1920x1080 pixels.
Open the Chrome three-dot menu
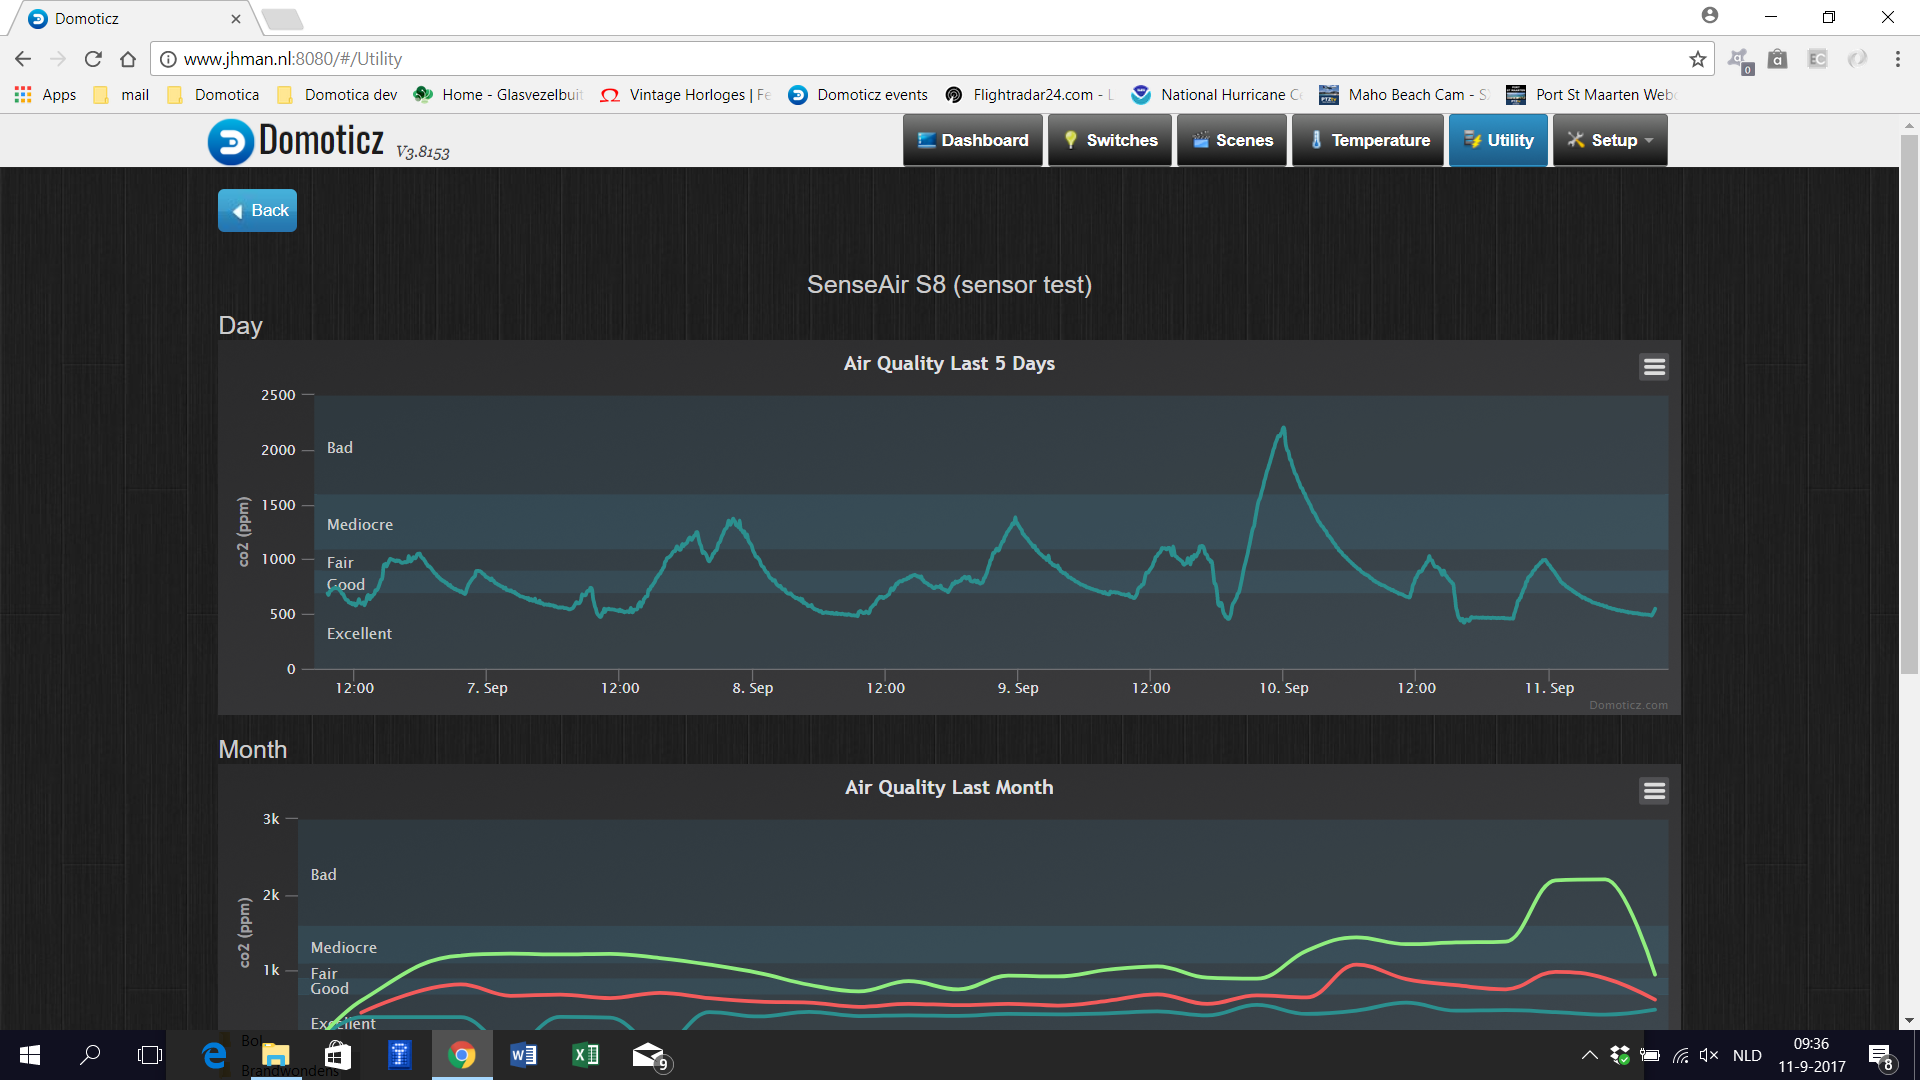tap(1897, 59)
